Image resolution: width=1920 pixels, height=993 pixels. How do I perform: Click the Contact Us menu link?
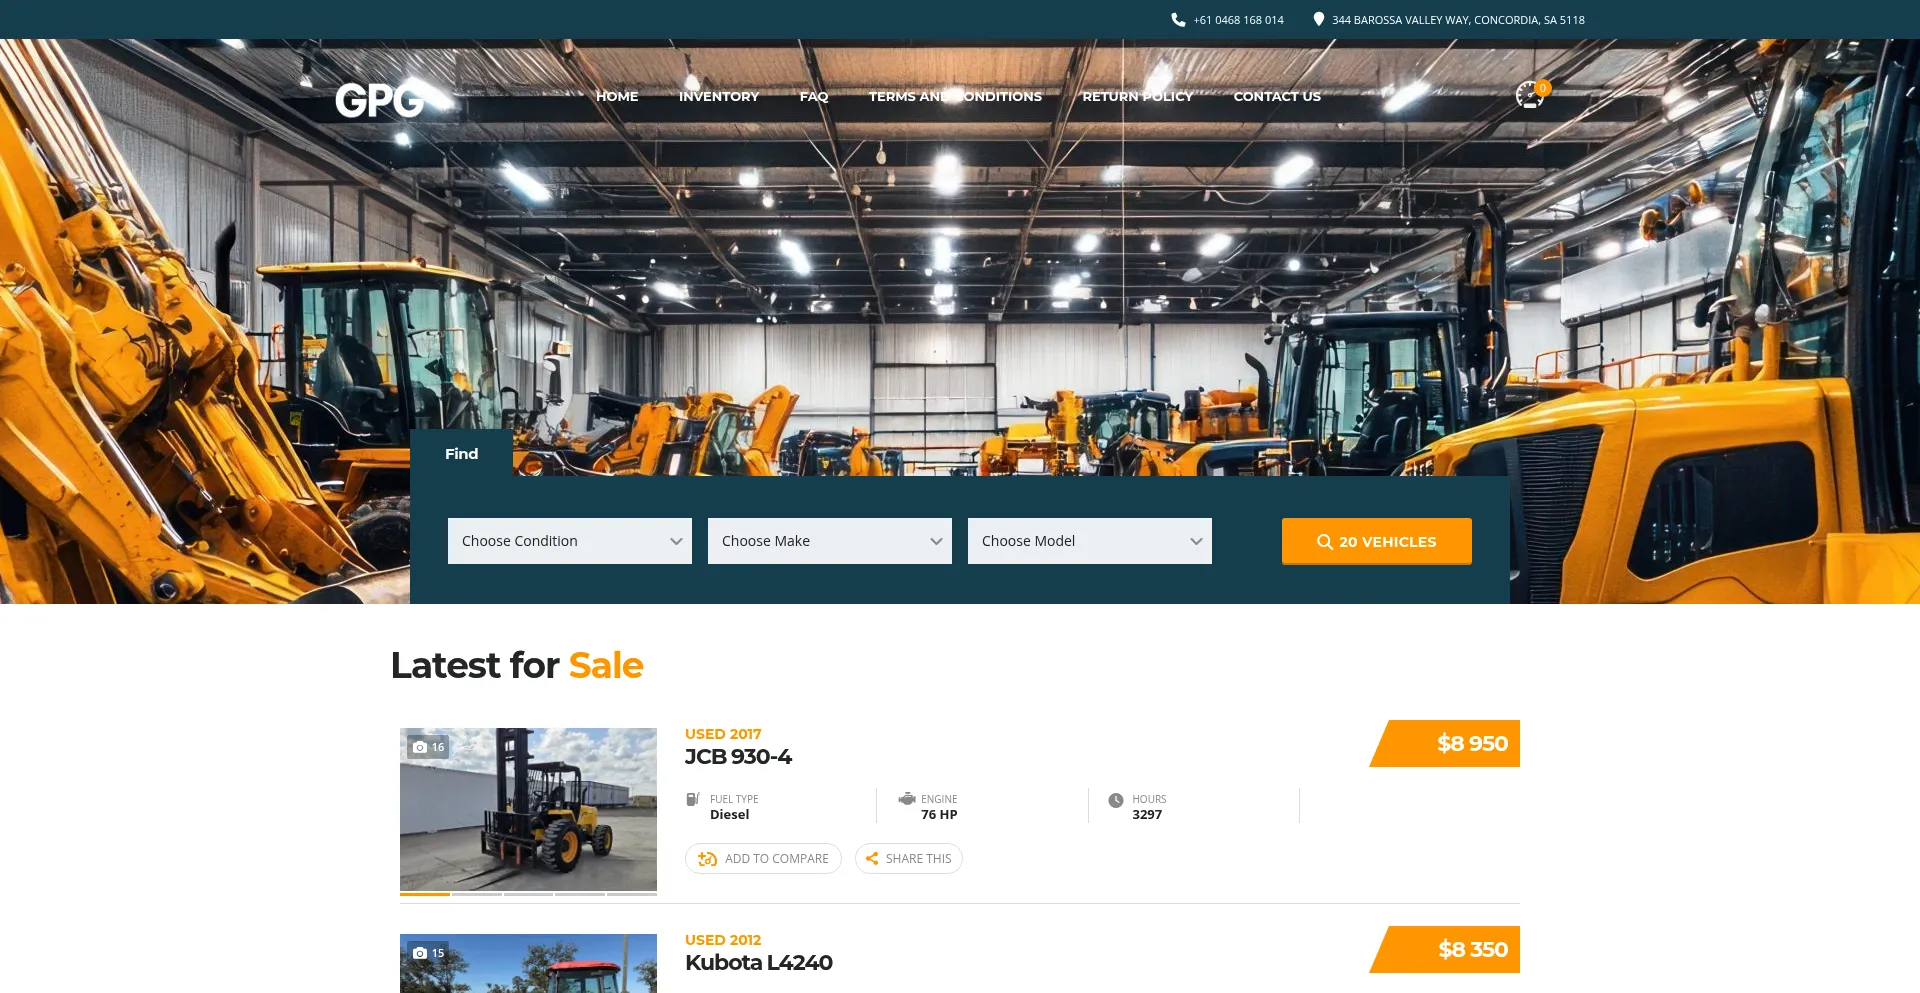tap(1277, 96)
